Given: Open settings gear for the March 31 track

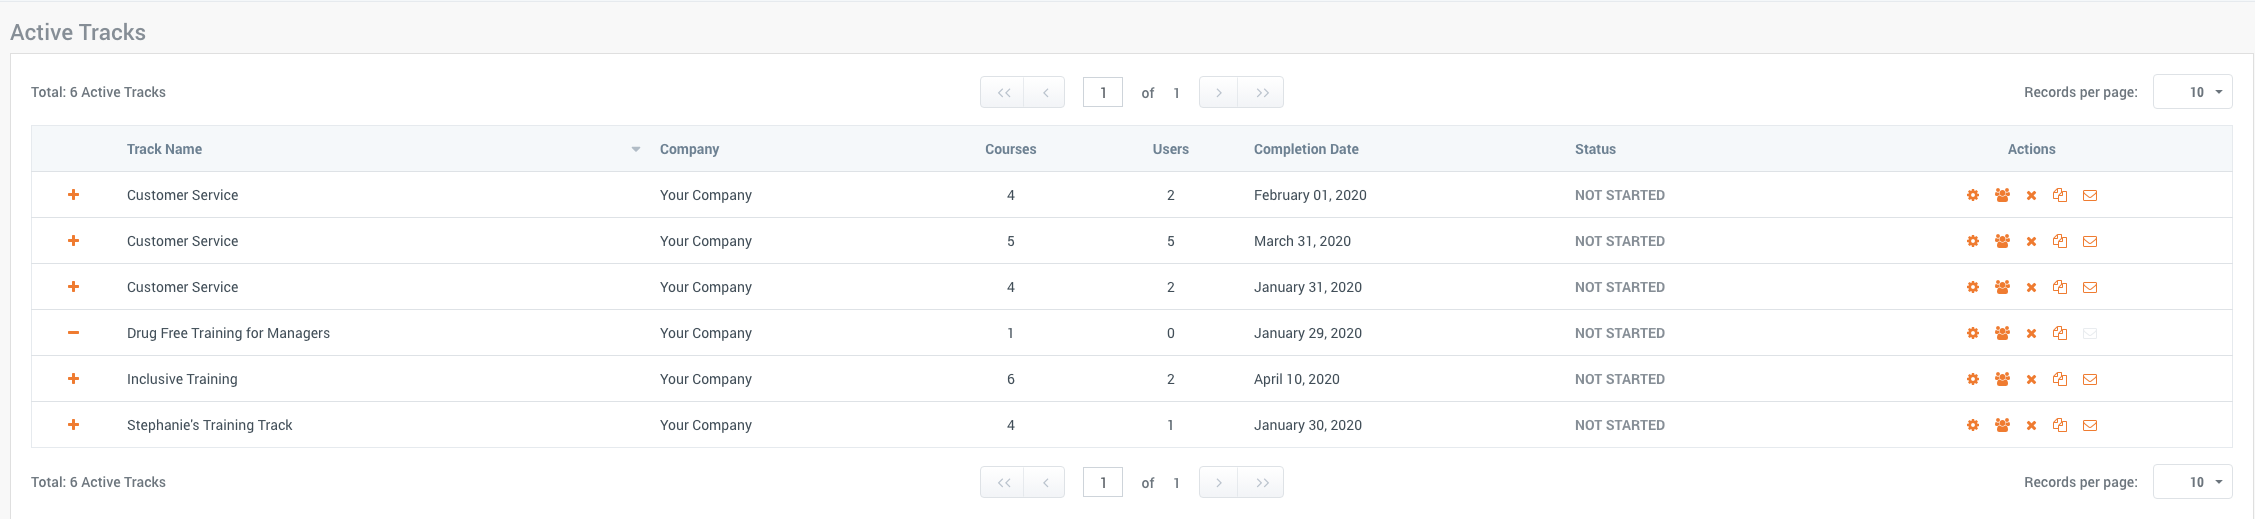Looking at the screenshot, I should point(1972,241).
